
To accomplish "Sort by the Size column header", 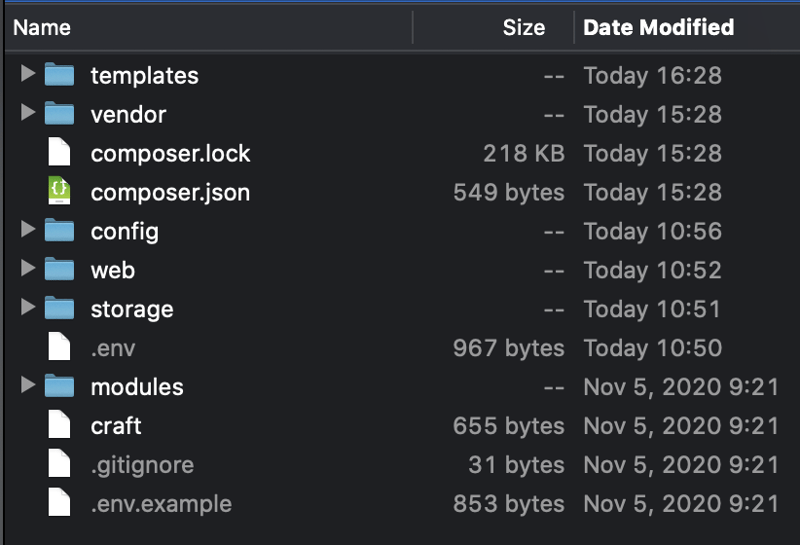I will coord(523,28).
